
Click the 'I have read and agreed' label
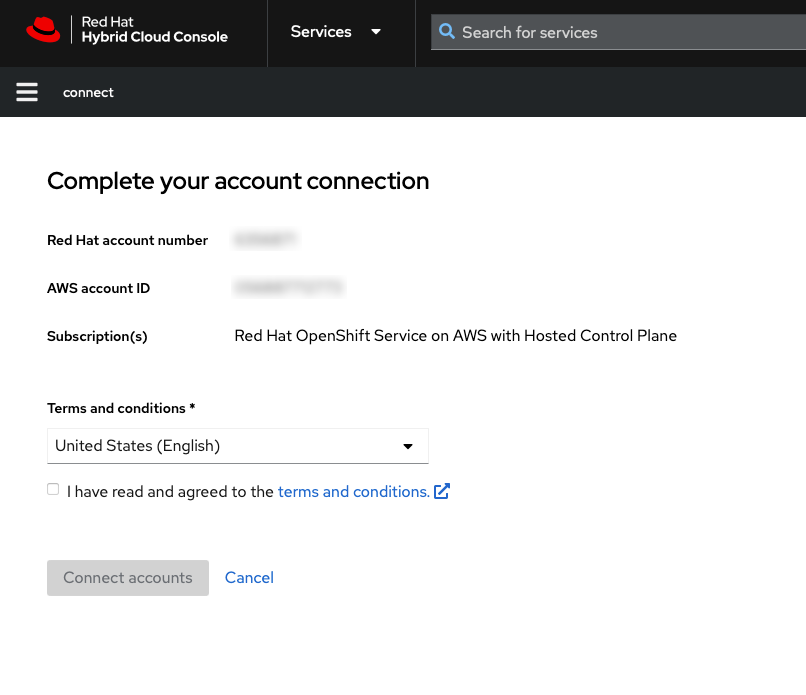[x=170, y=492]
